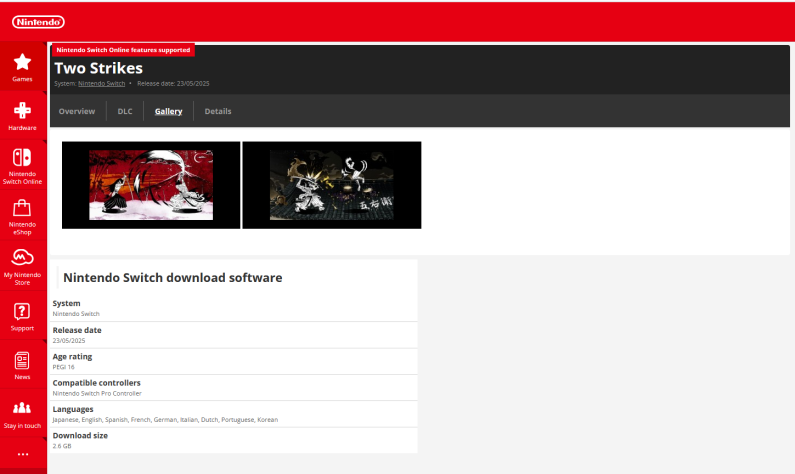Click the Two Strikes game title
The width and height of the screenshot is (795, 474).
tap(98, 68)
